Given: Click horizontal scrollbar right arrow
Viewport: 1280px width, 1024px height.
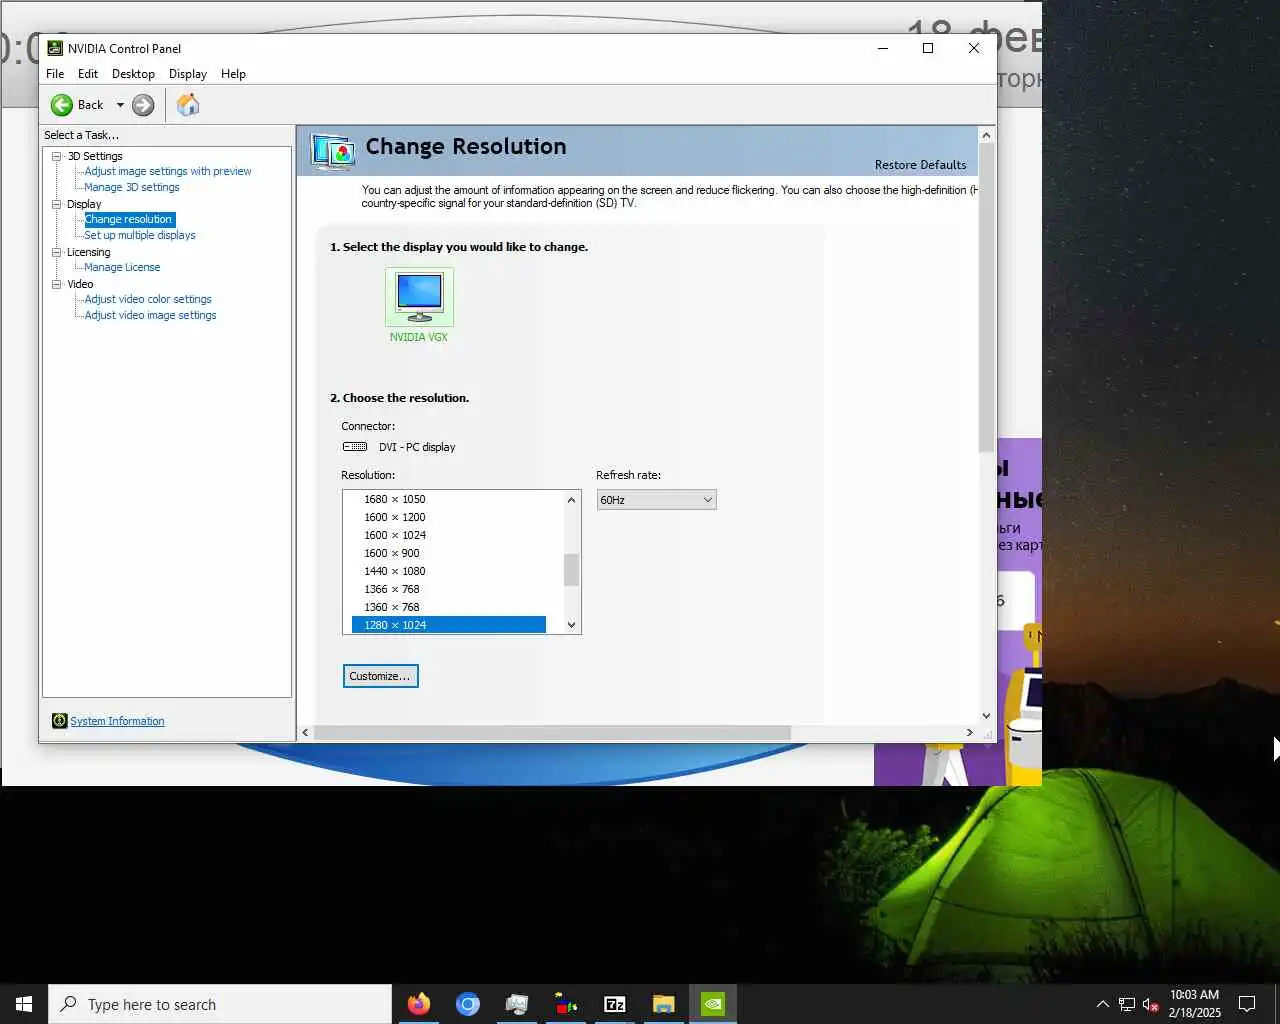Looking at the screenshot, I should pos(969,733).
